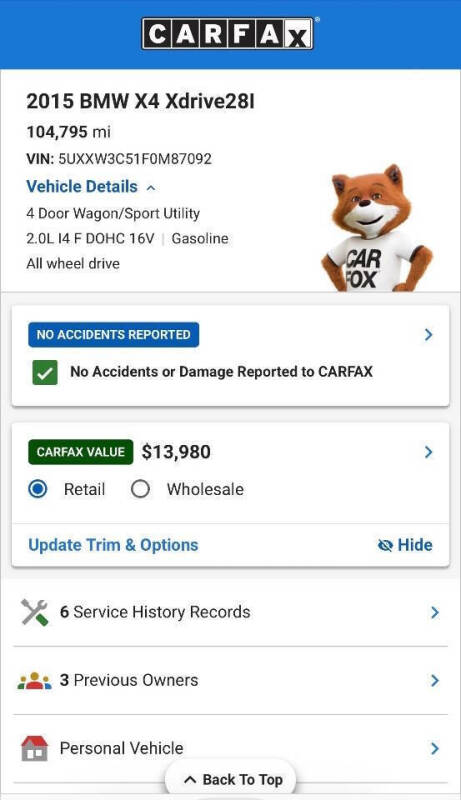Open No Accidents Reported details chevron
461x800 pixels.
tap(428, 335)
